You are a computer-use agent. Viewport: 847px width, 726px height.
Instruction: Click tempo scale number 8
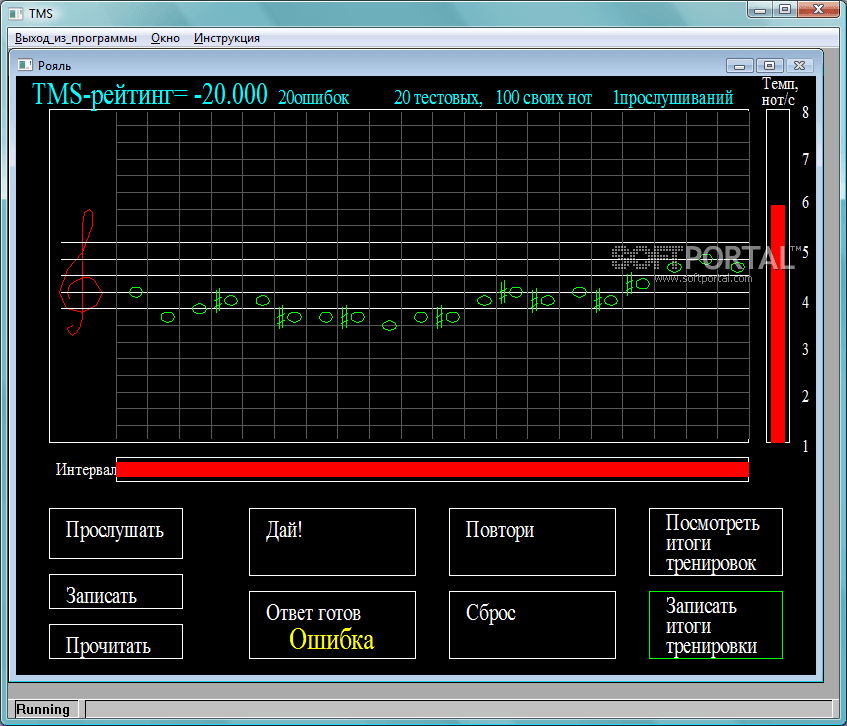805,112
